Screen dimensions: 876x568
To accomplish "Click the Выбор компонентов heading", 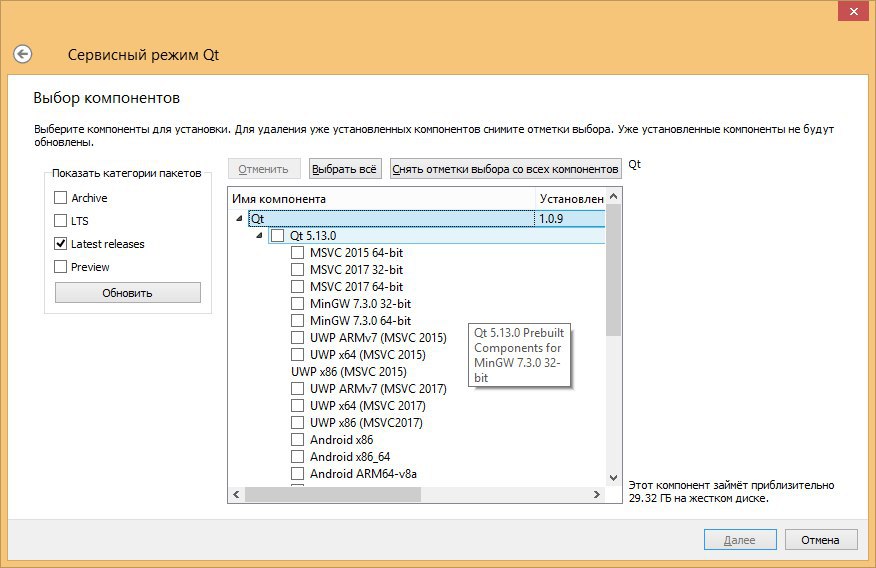I will (x=107, y=98).
